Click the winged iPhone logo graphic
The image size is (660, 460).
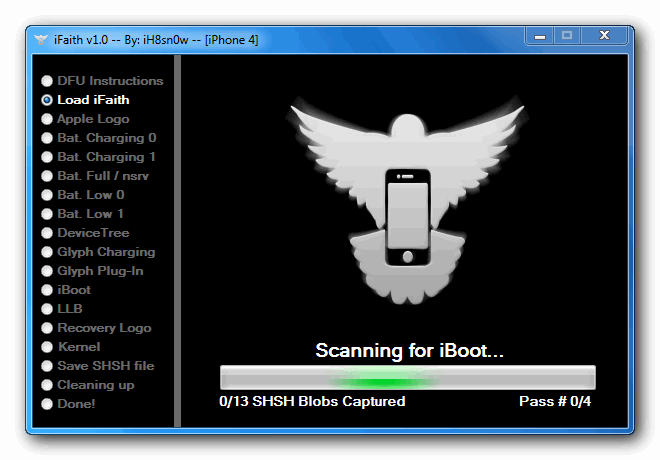point(407,200)
